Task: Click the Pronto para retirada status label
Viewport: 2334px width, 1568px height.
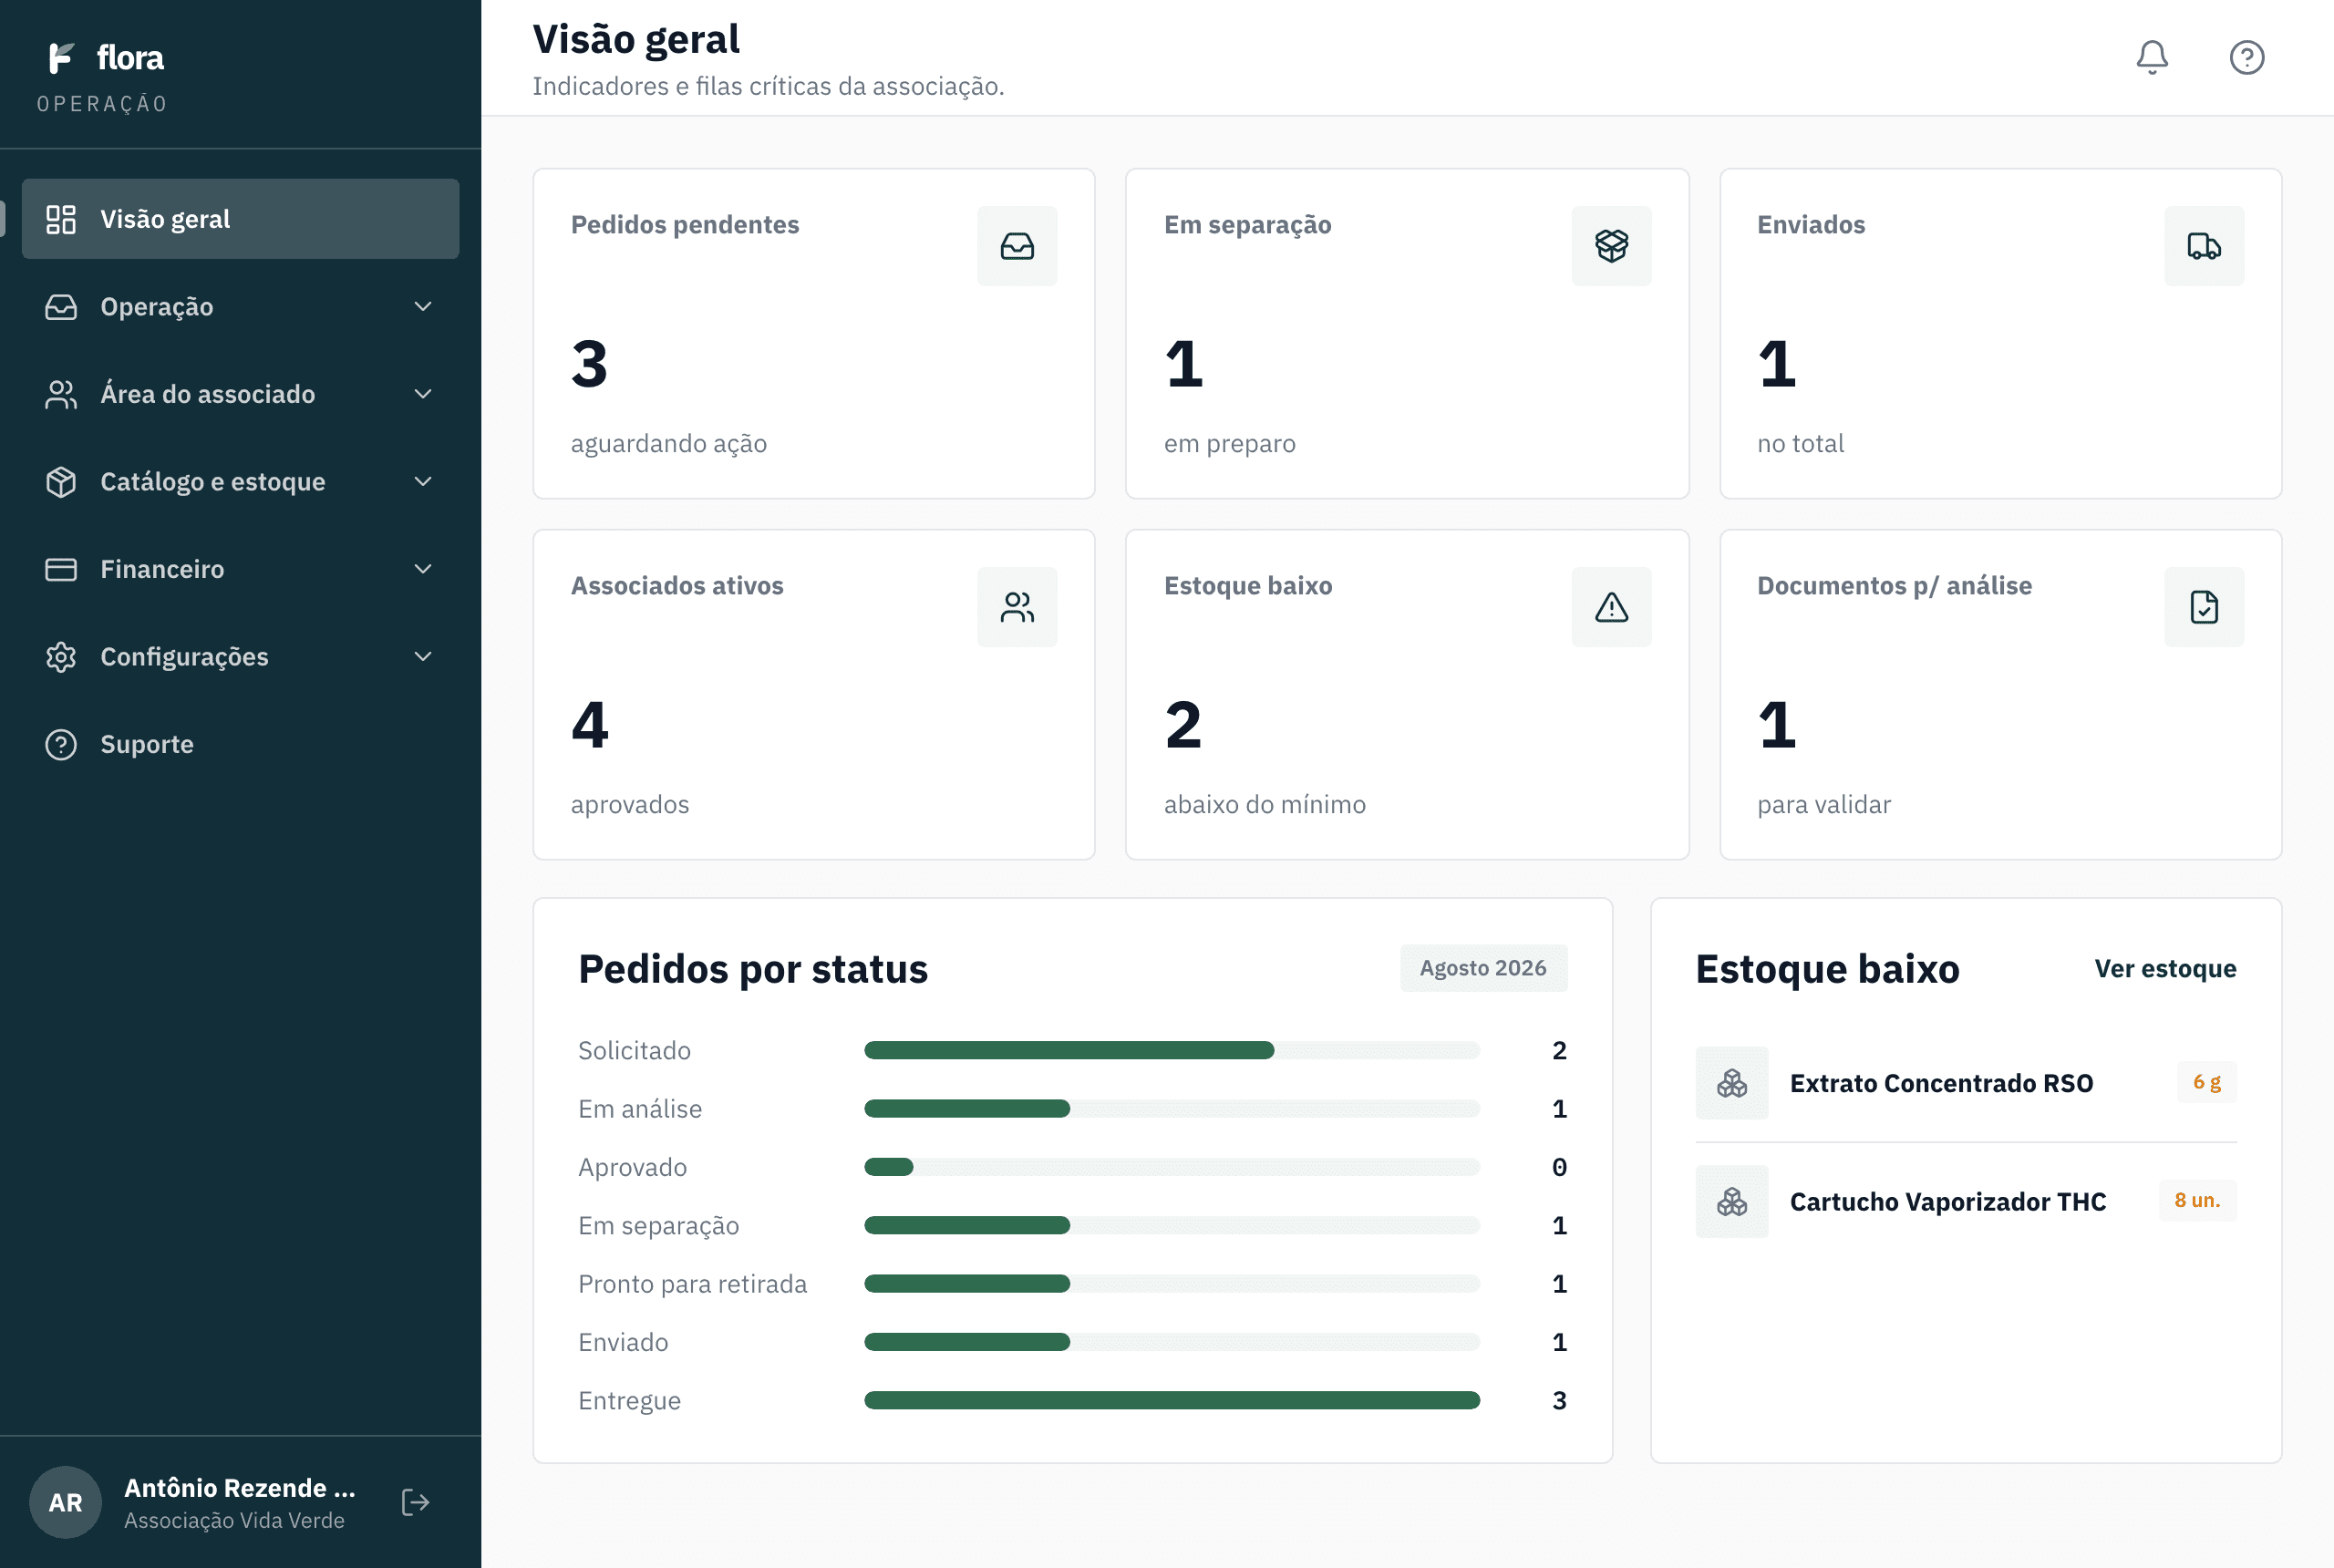Action: pyautogui.click(x=692, y=1284)
